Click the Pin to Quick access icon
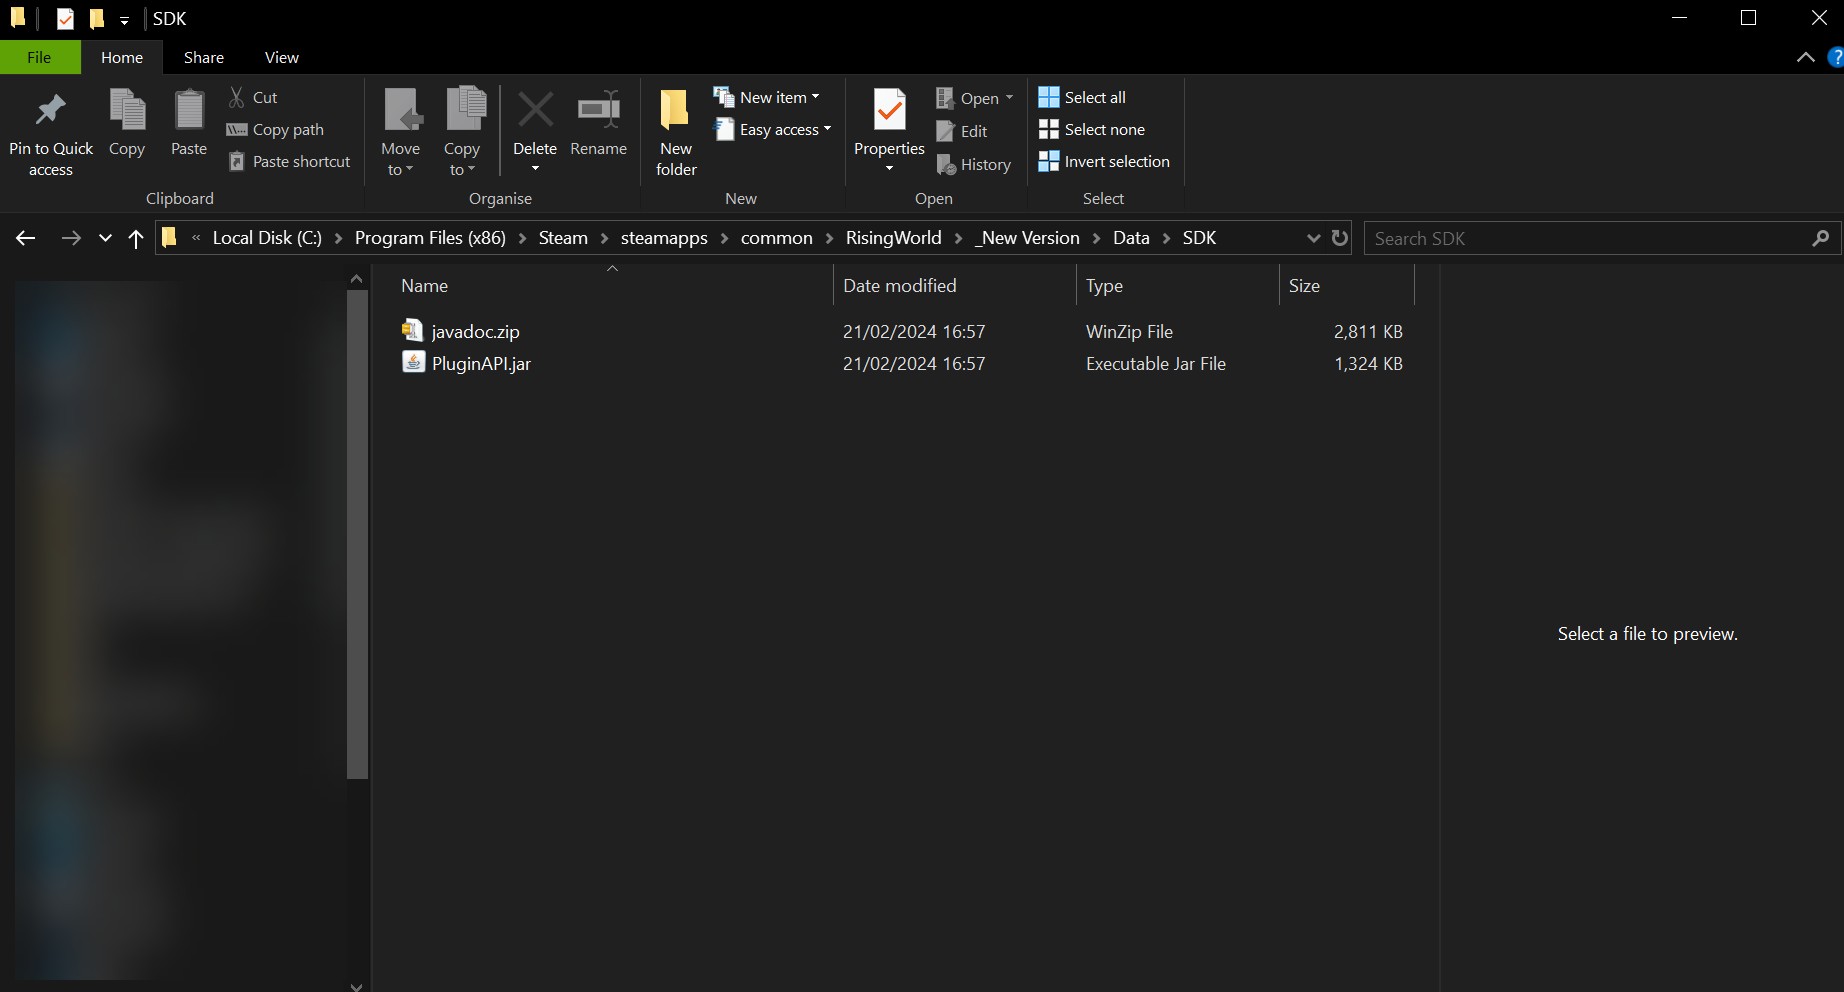The width and height of the screenshot is (1844, 992). pos(51,111)
